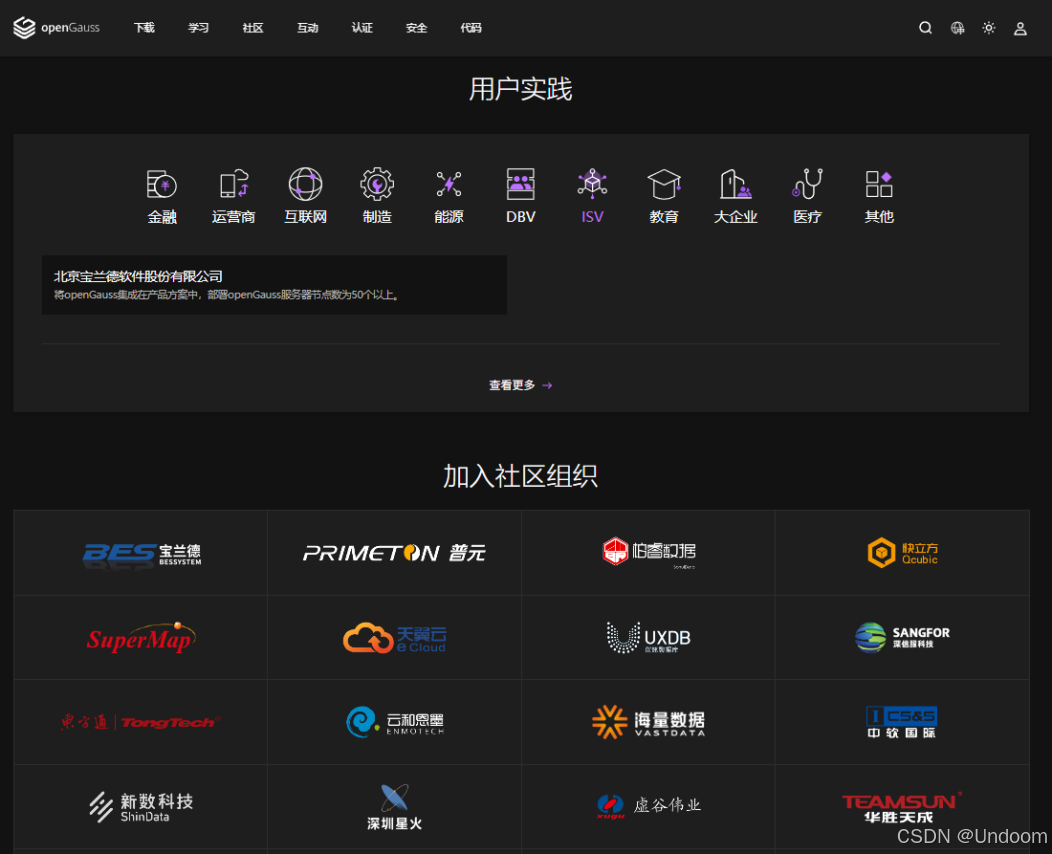Open the 海量数据 VASTDATA logo tile
1052x854 pixels.
(648, 722)
